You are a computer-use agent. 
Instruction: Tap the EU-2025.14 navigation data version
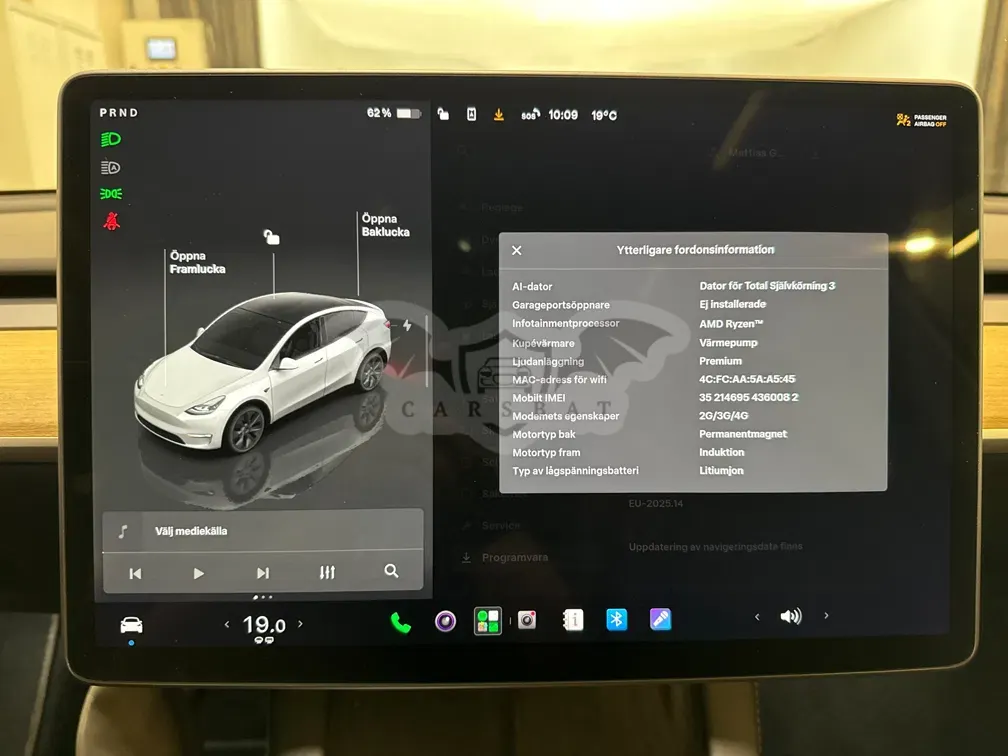click(656, 503)
